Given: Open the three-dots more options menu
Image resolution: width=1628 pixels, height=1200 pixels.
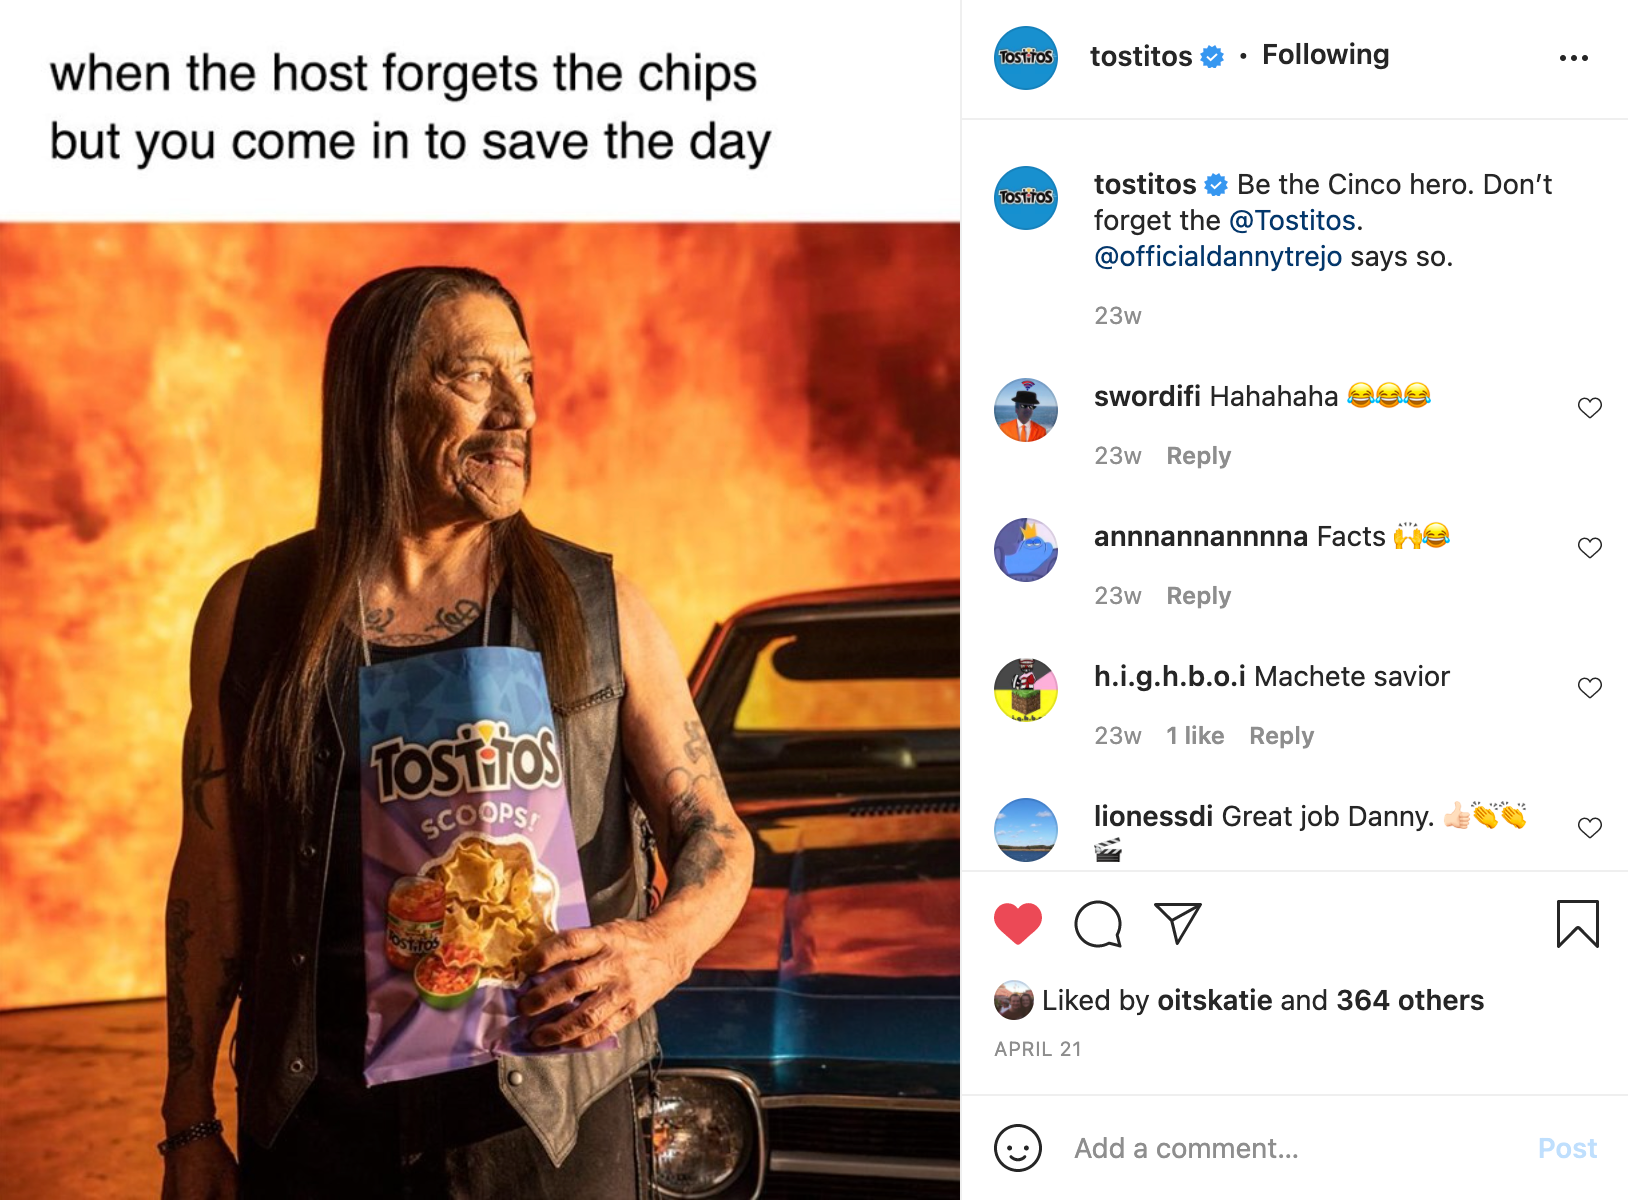Looking at the screenshot, I should tap(1574, 58).
